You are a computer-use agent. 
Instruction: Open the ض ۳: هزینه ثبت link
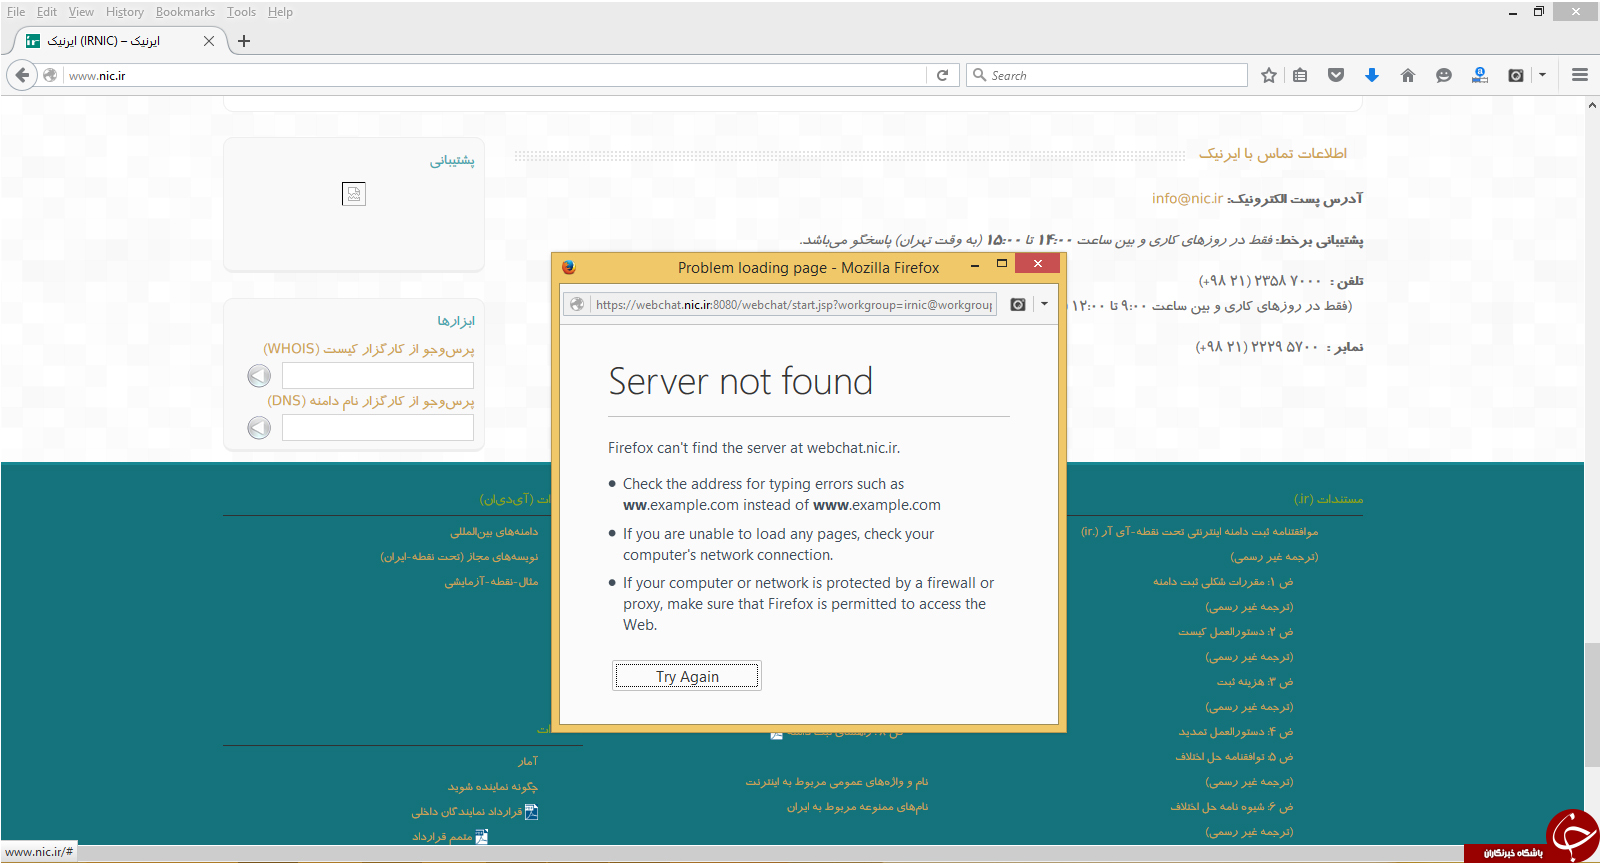(1255, 682)
